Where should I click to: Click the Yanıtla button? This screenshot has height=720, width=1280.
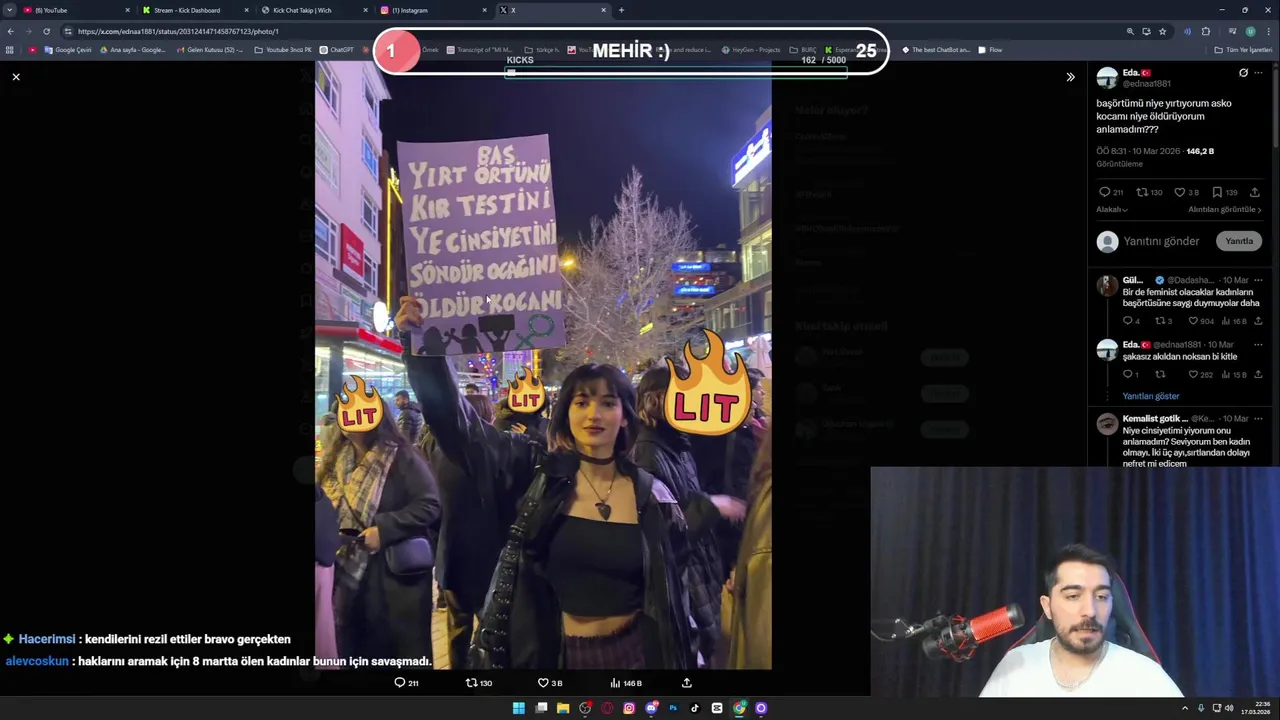pyautogui.click(x=1239, y=241)
